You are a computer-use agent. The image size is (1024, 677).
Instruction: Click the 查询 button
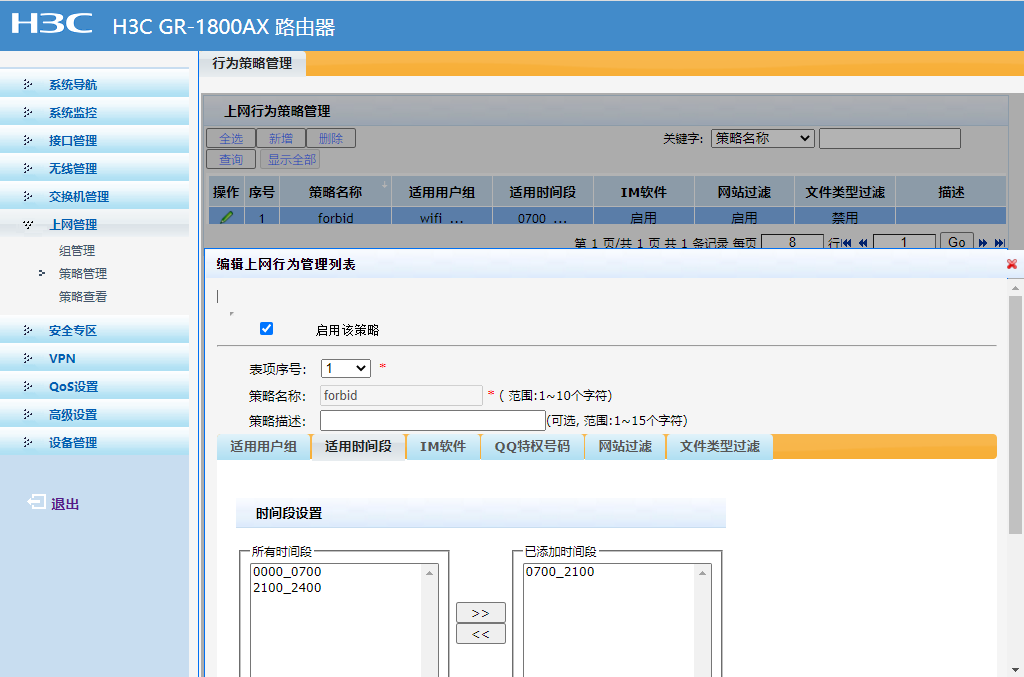coord(231,159)
